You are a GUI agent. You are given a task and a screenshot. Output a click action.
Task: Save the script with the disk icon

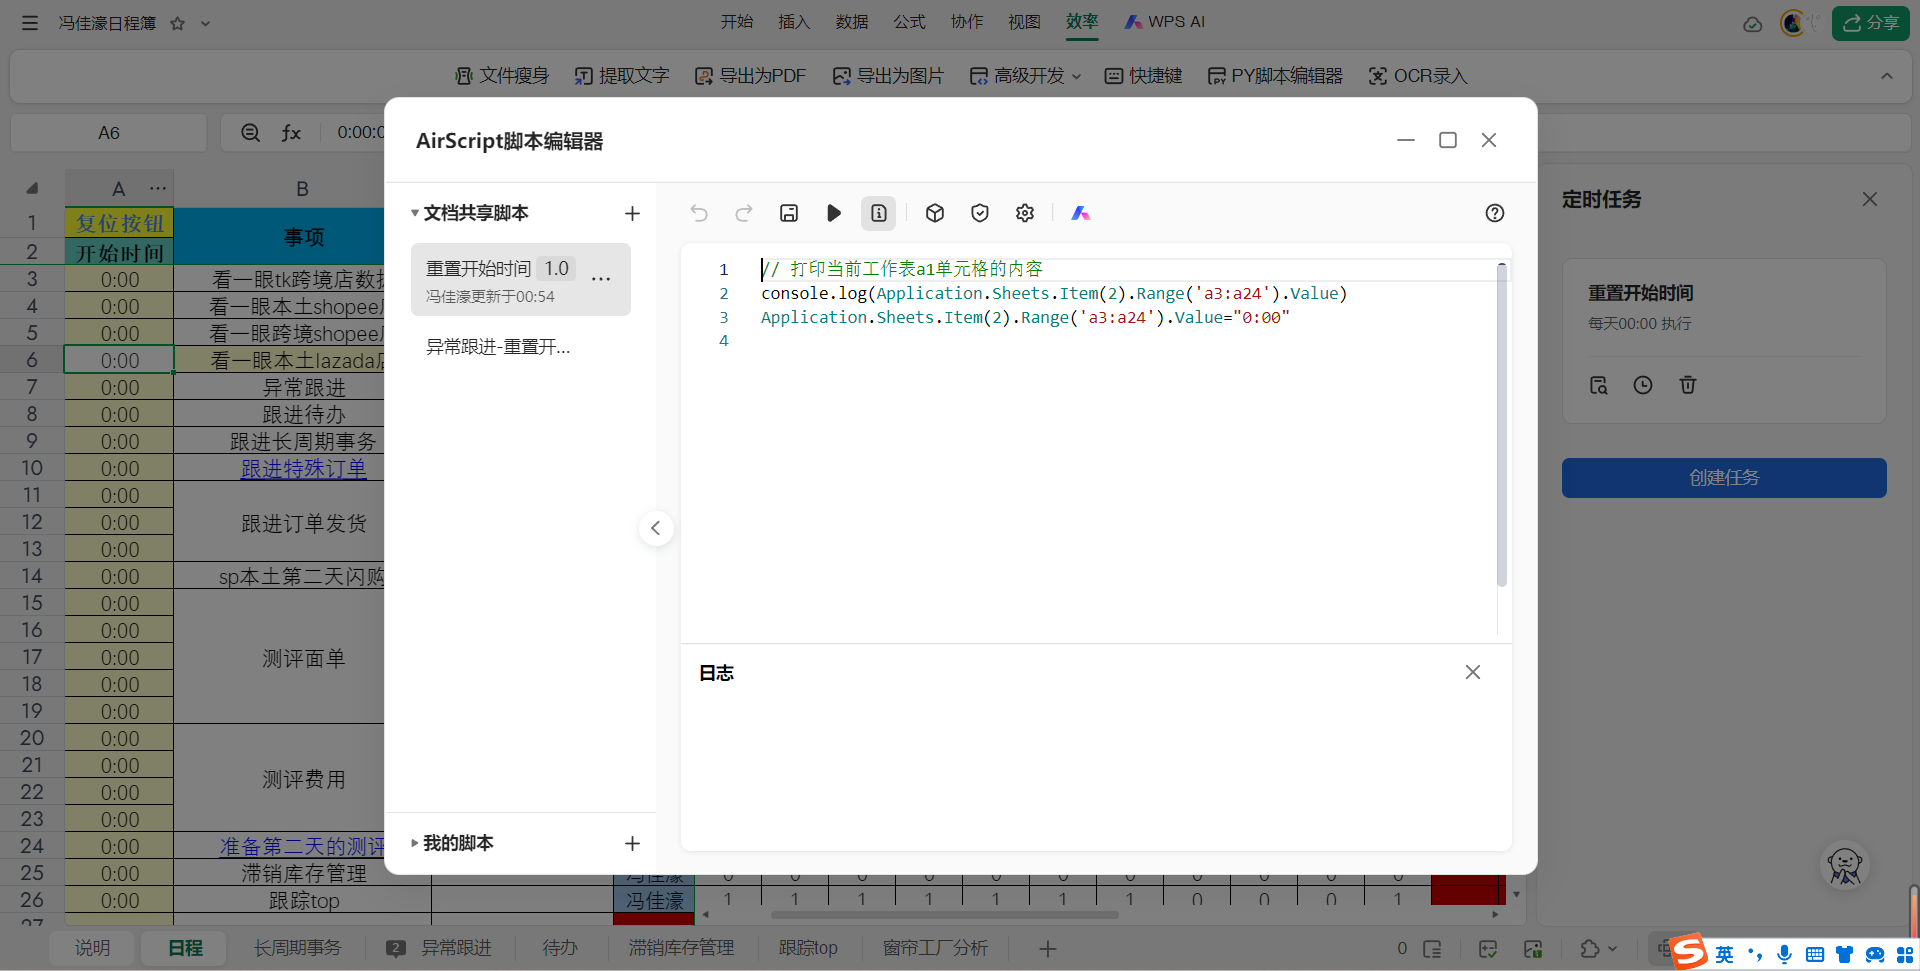pyautogui.click(x=789, y=213)
